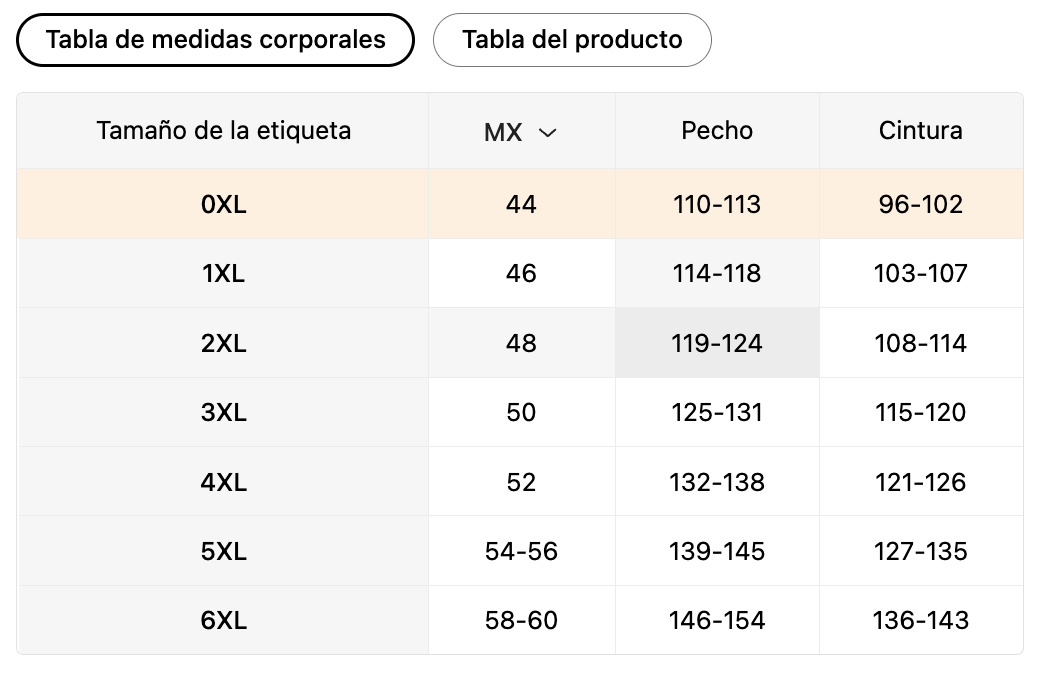Screen dimensions: 1050x676
Task: Pick the 4XL label cell
Action: (223, 482)
